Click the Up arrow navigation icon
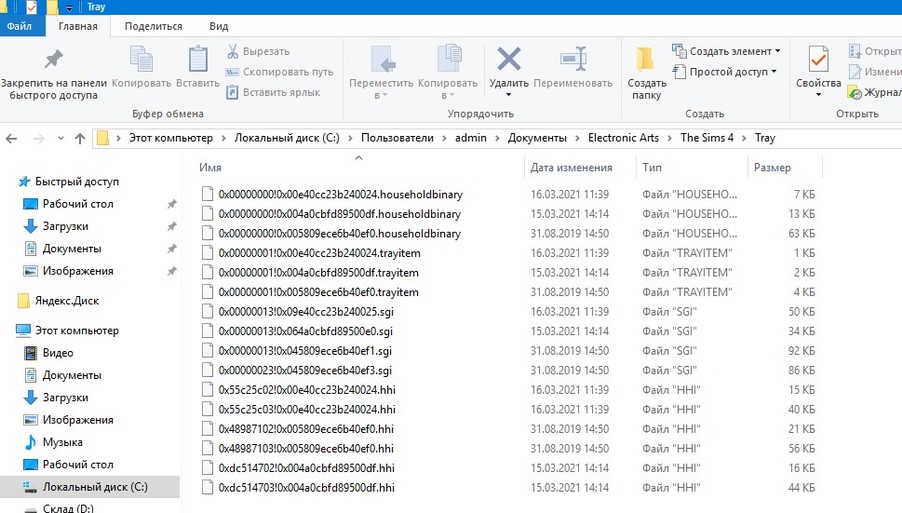The image size is (902, 513). (80, 138)
